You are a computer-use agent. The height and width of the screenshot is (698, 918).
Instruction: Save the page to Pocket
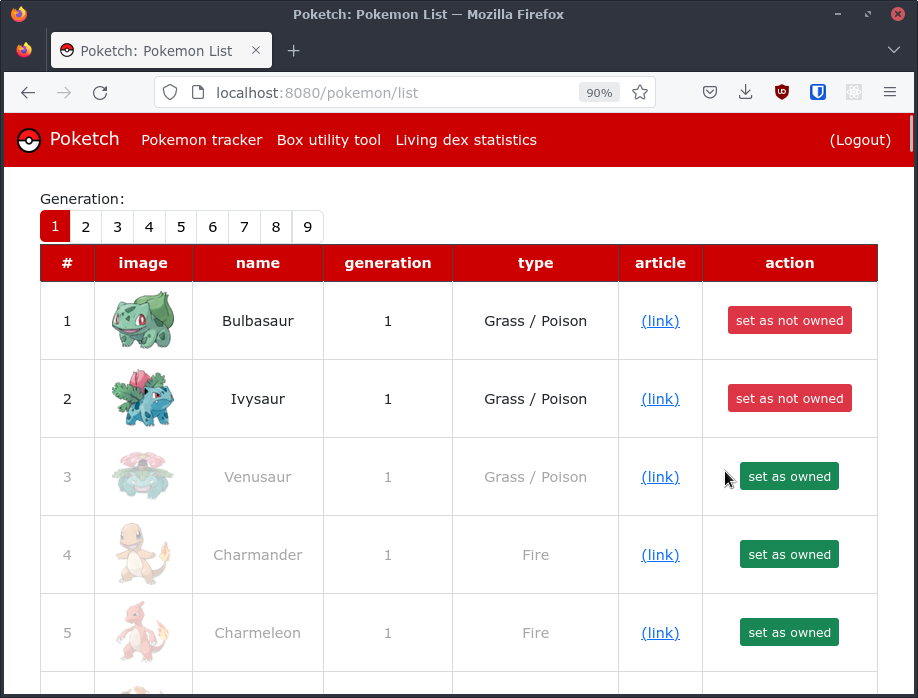709,92
